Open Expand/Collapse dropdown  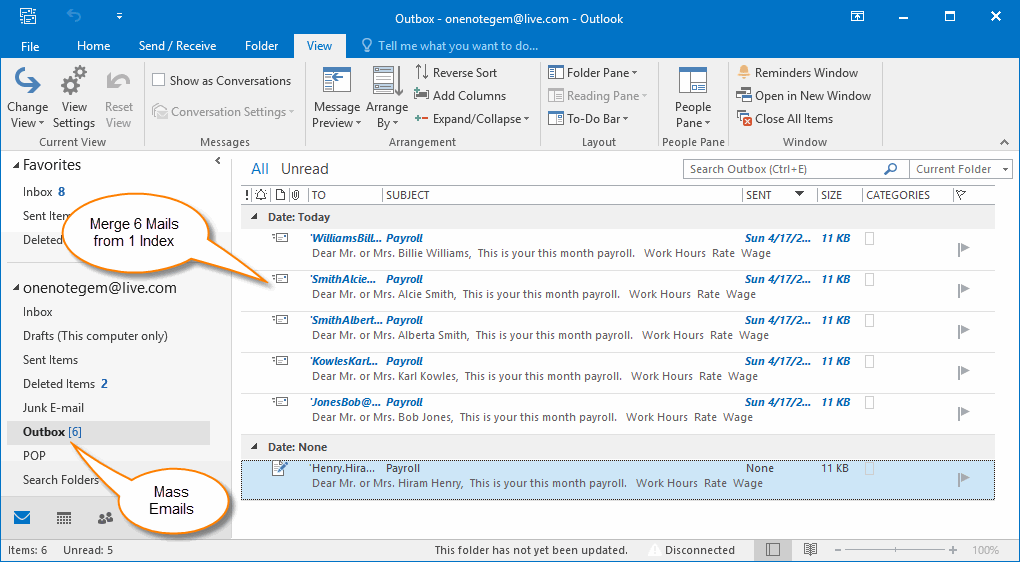472,119
